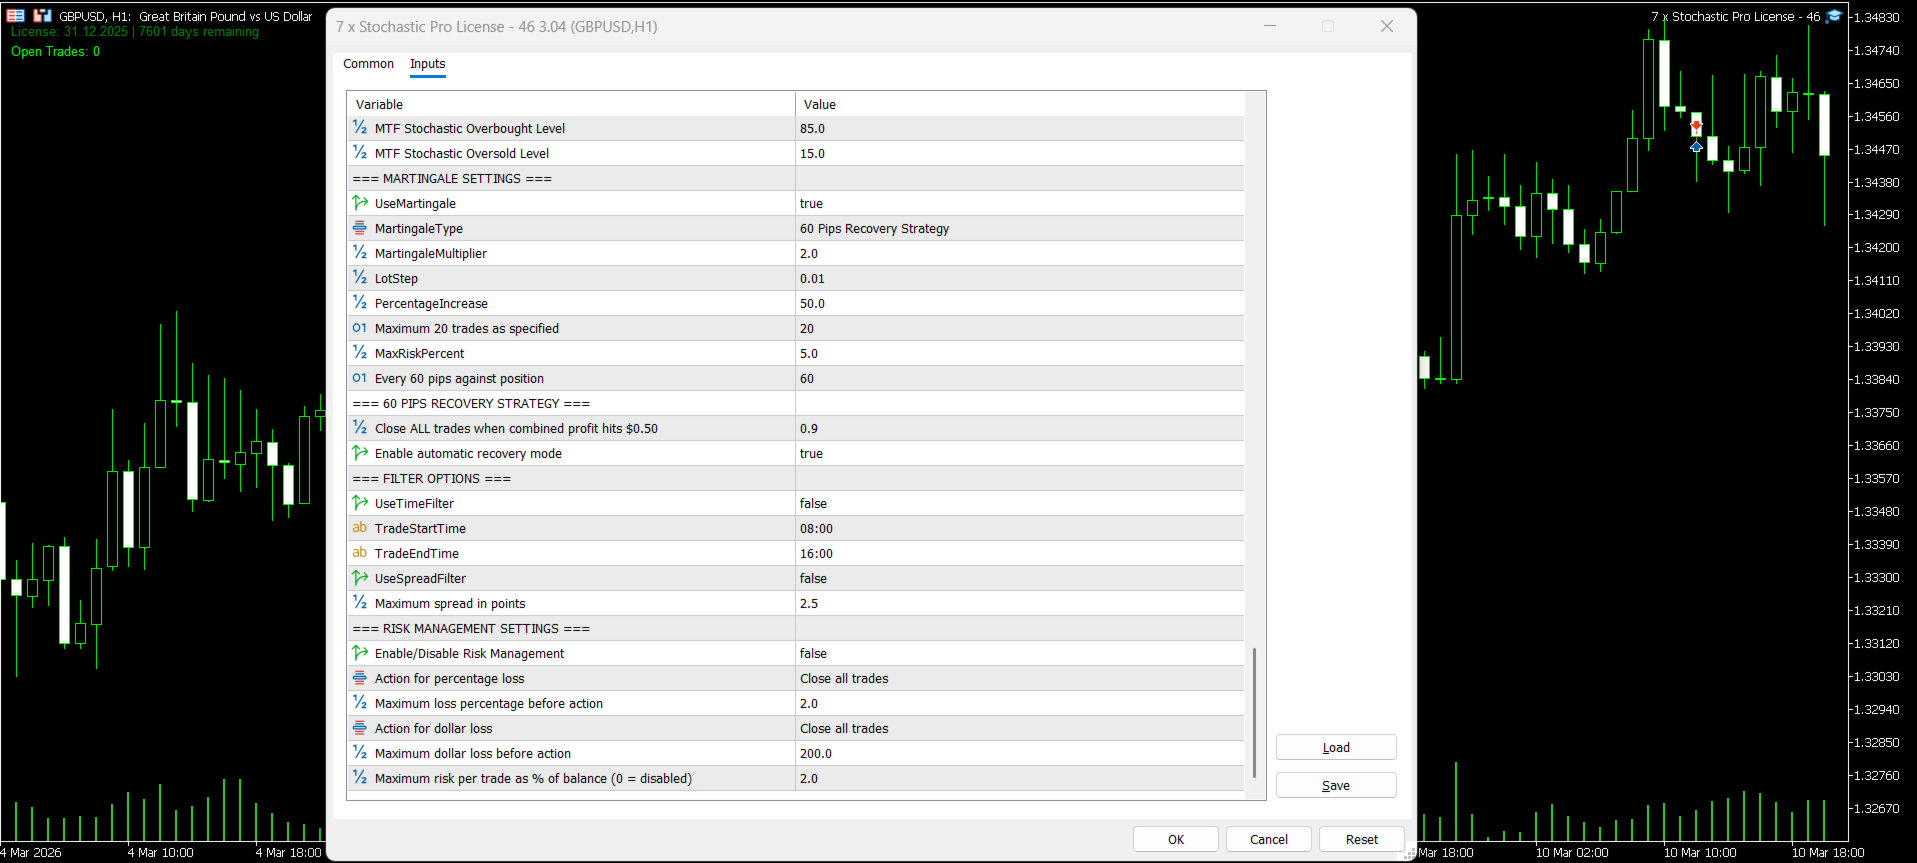The width and height of the screenshot is (1917, 863).
Task: Click the UseTimeFilter boolean icon
Action: [360, 503]
